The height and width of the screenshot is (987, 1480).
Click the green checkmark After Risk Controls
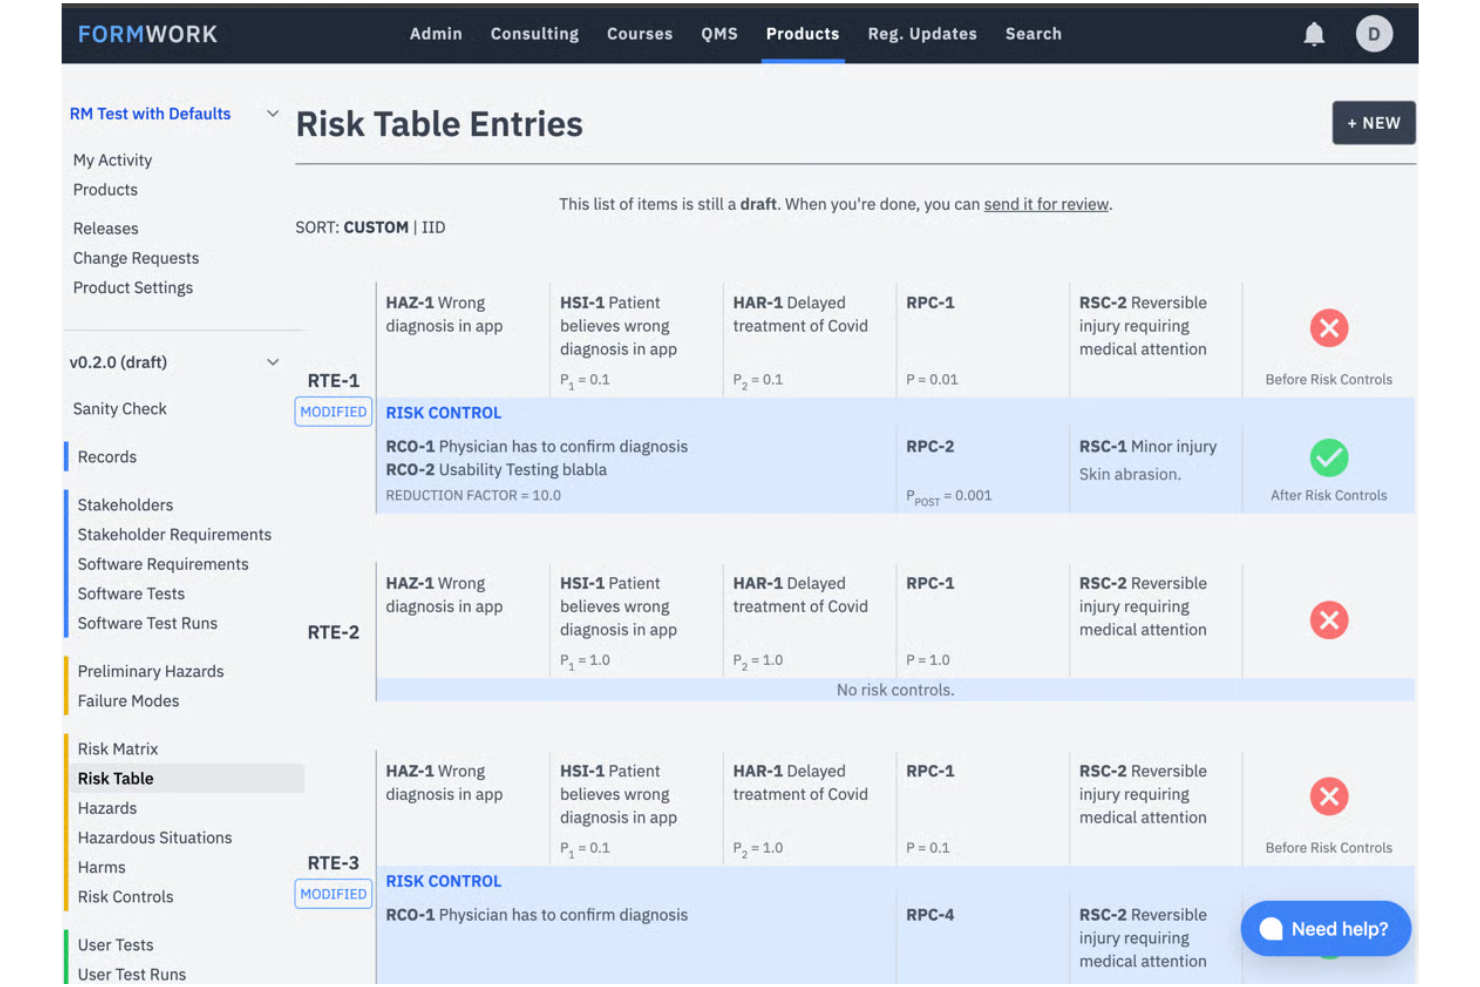click(x=1329, y=458)
